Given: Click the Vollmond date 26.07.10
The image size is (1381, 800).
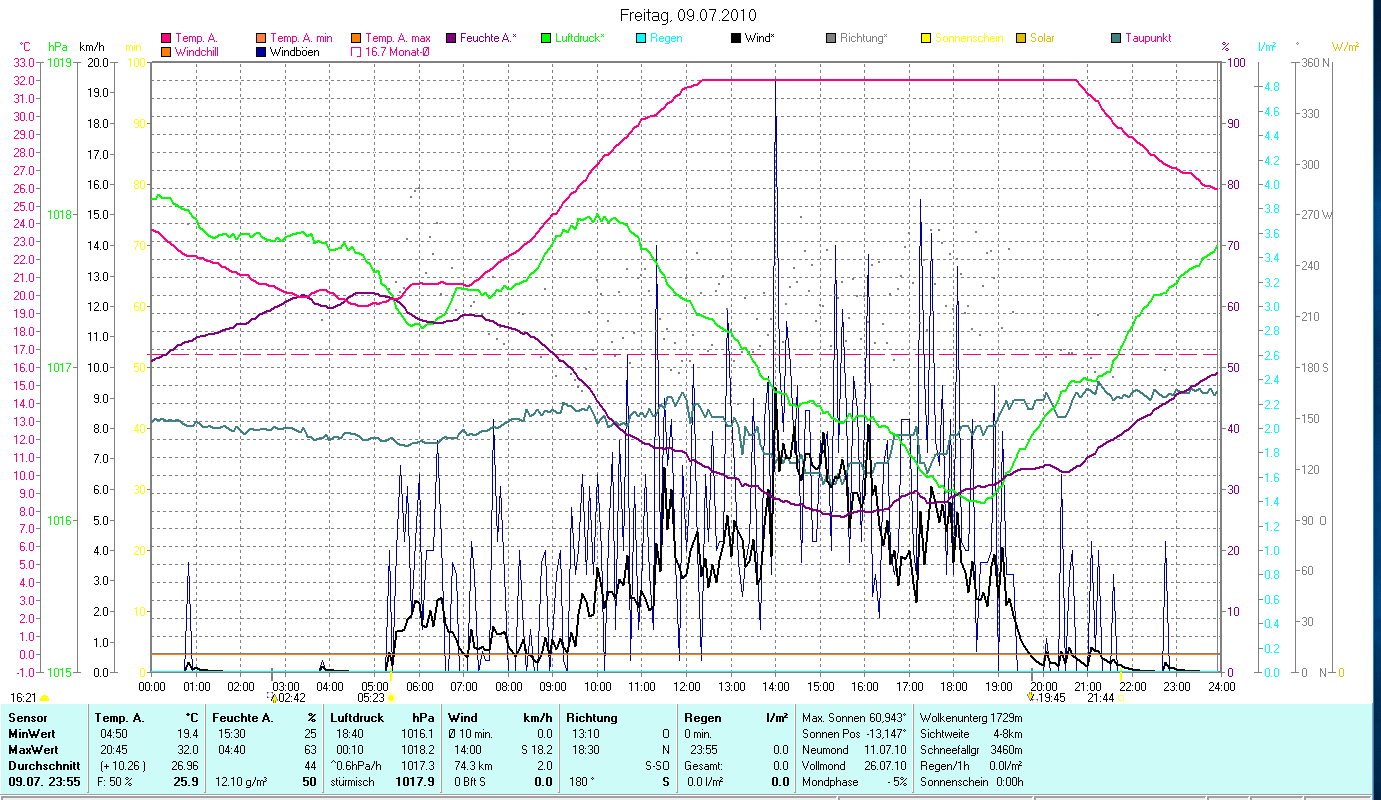Looking at the screenshot, I should (x=886, y=766).
